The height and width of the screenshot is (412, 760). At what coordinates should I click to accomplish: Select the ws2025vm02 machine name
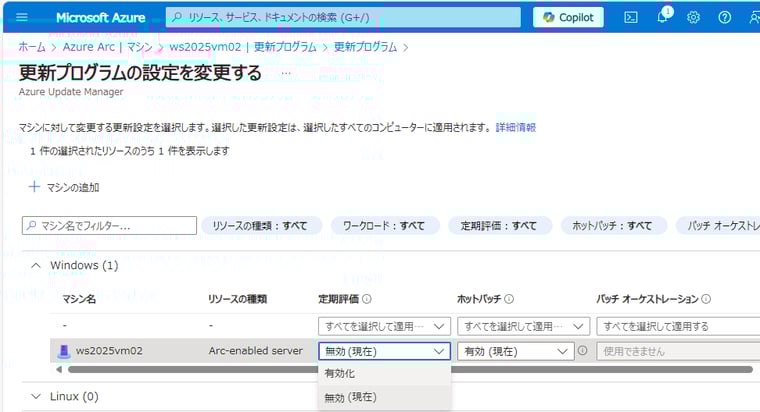click(x=109, y=351)
